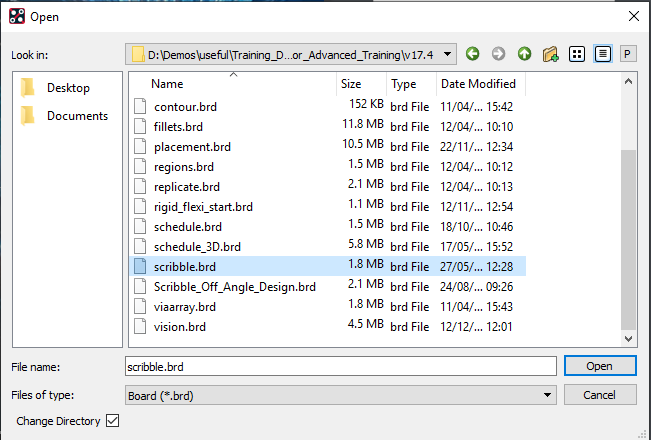Switch to detail view mode

(602, 54)
